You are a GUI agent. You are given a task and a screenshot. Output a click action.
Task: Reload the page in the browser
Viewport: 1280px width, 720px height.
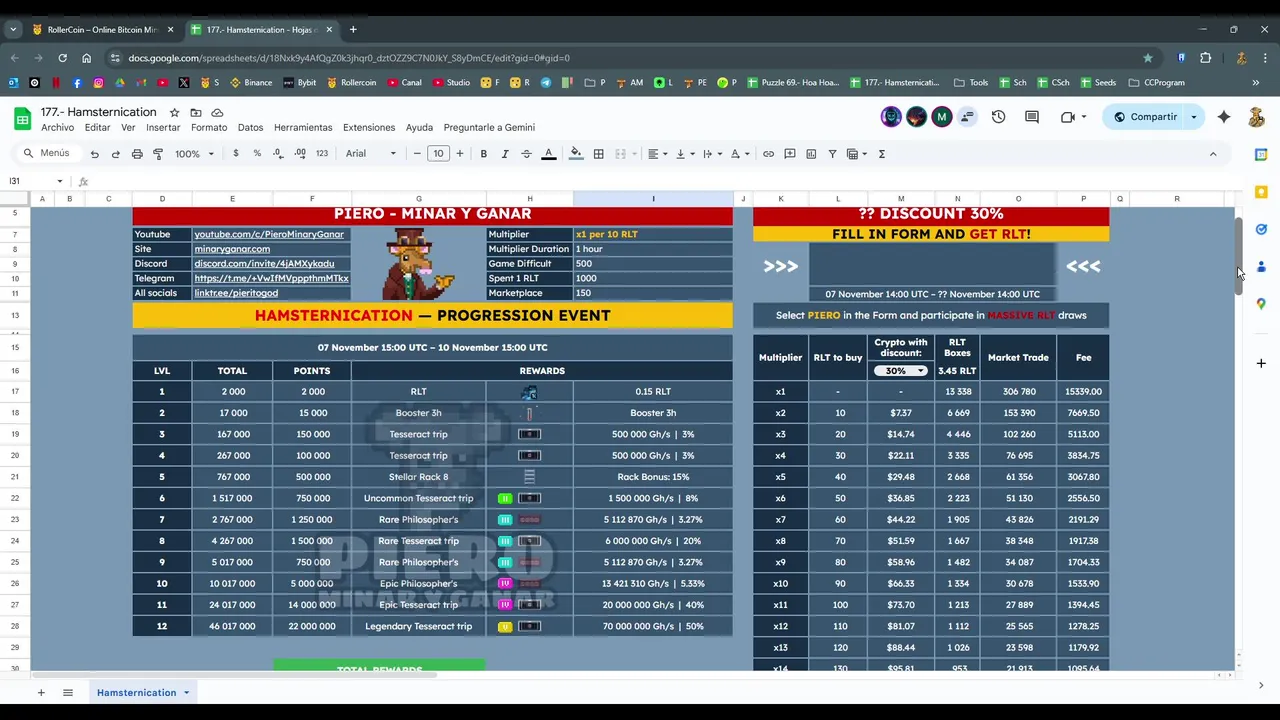click(62, 58)
